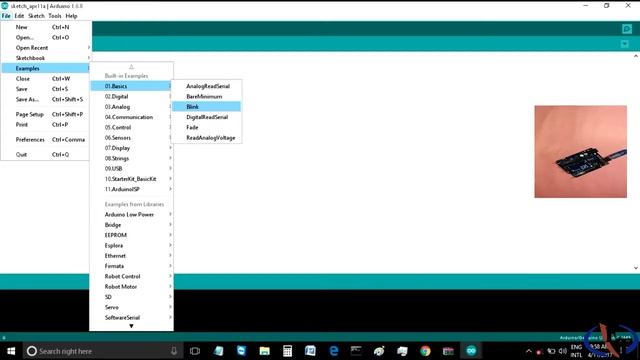Open SD library examples

[x=131, y=297]
